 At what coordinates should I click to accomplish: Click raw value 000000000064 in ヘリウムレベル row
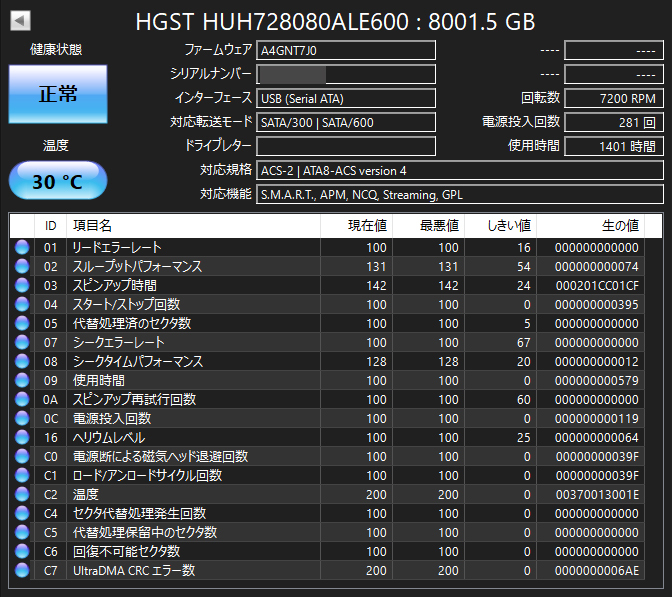click(597, 438)
